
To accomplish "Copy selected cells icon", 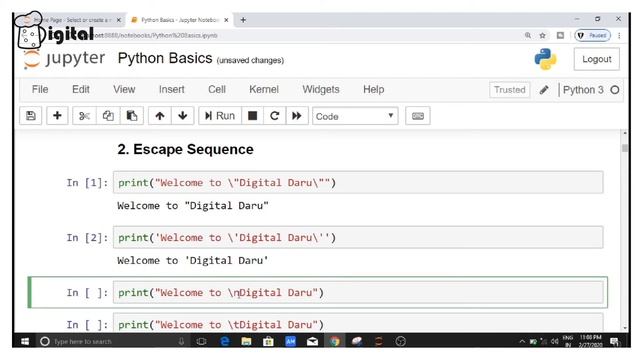I will 108,116.
